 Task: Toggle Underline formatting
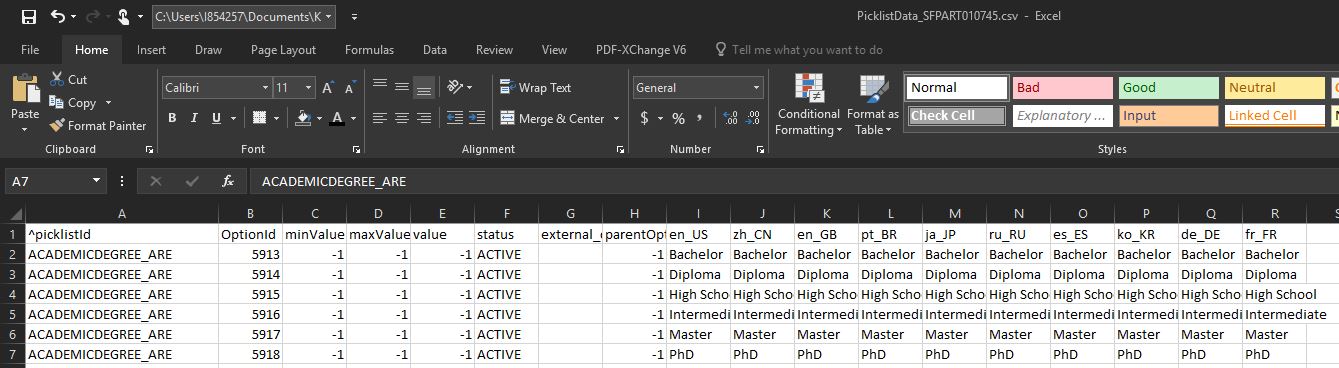215,118
